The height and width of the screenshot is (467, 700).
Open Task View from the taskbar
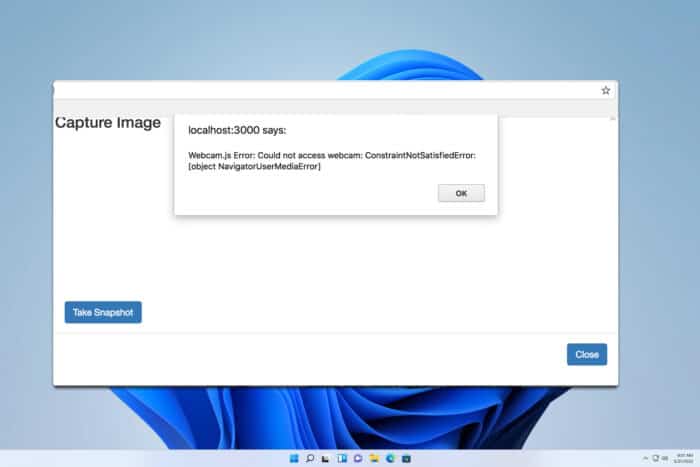pos(325,459)
